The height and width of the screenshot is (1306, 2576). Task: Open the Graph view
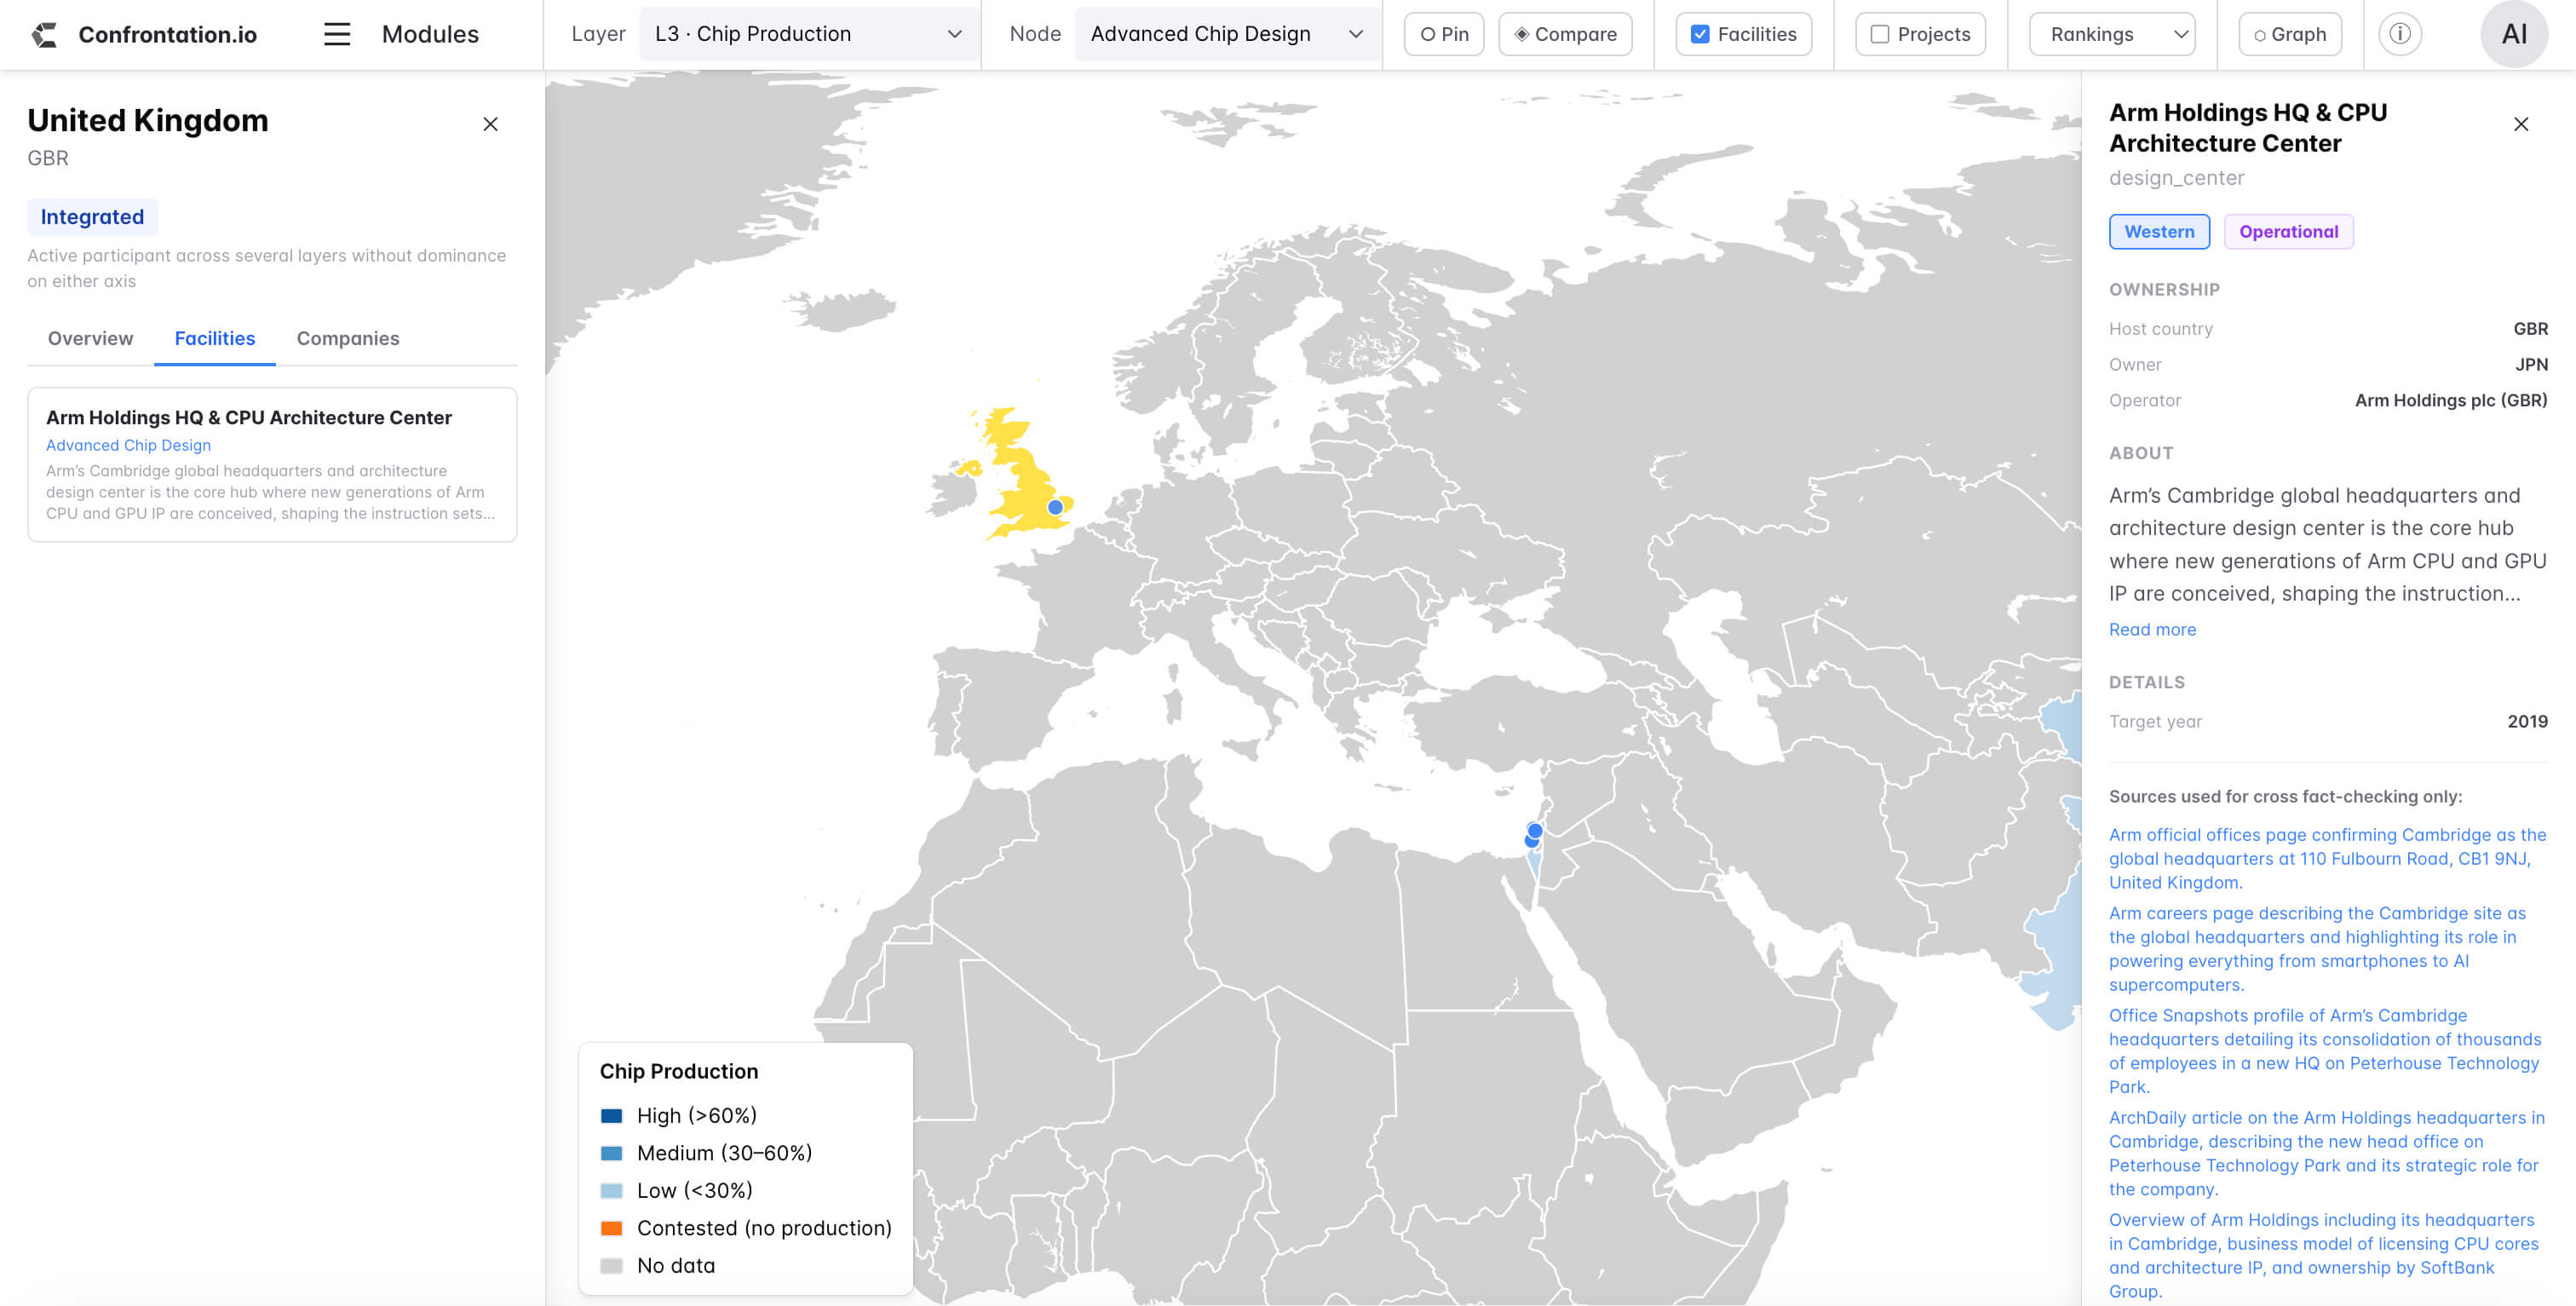tap(2289, 34)
